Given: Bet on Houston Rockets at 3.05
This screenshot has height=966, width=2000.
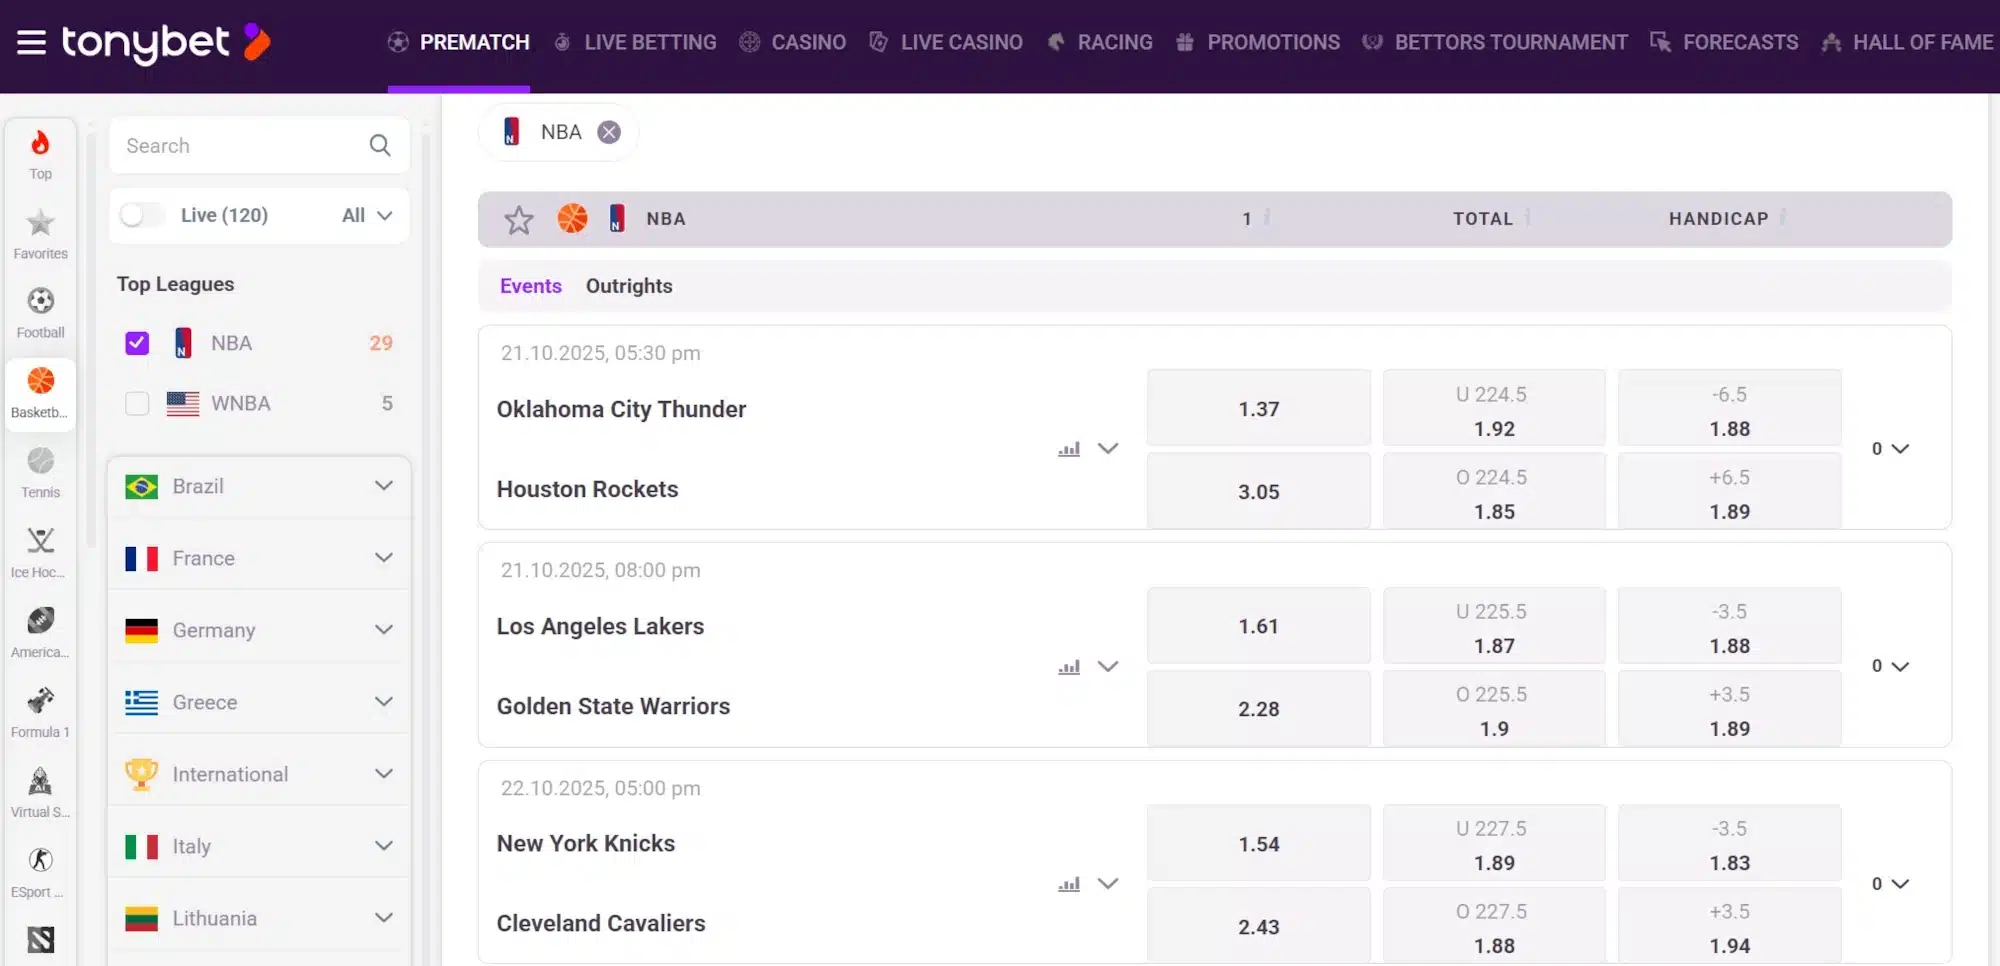Looking at the screenshot, I should coord(1258,491).
